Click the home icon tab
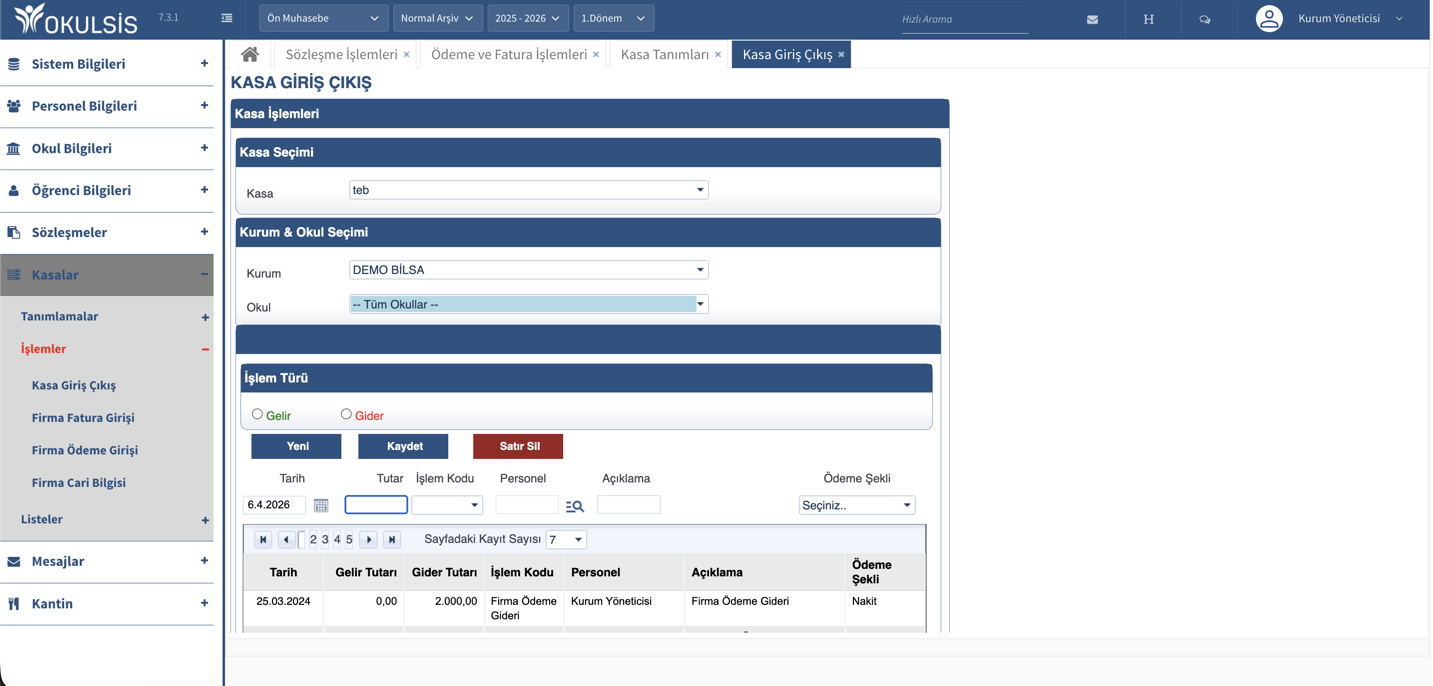 coord(250,54)
